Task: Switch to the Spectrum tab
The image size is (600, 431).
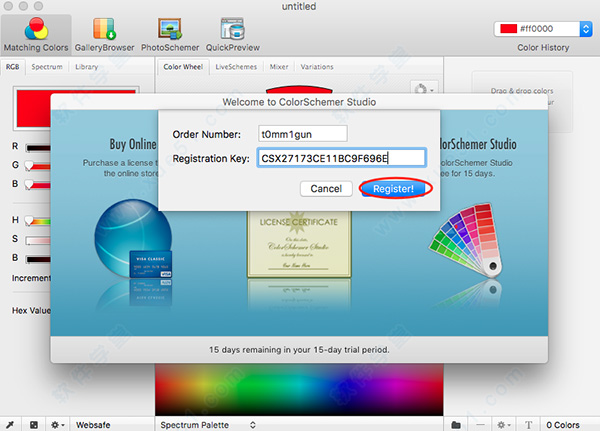Action: click(x=47, y=67)
